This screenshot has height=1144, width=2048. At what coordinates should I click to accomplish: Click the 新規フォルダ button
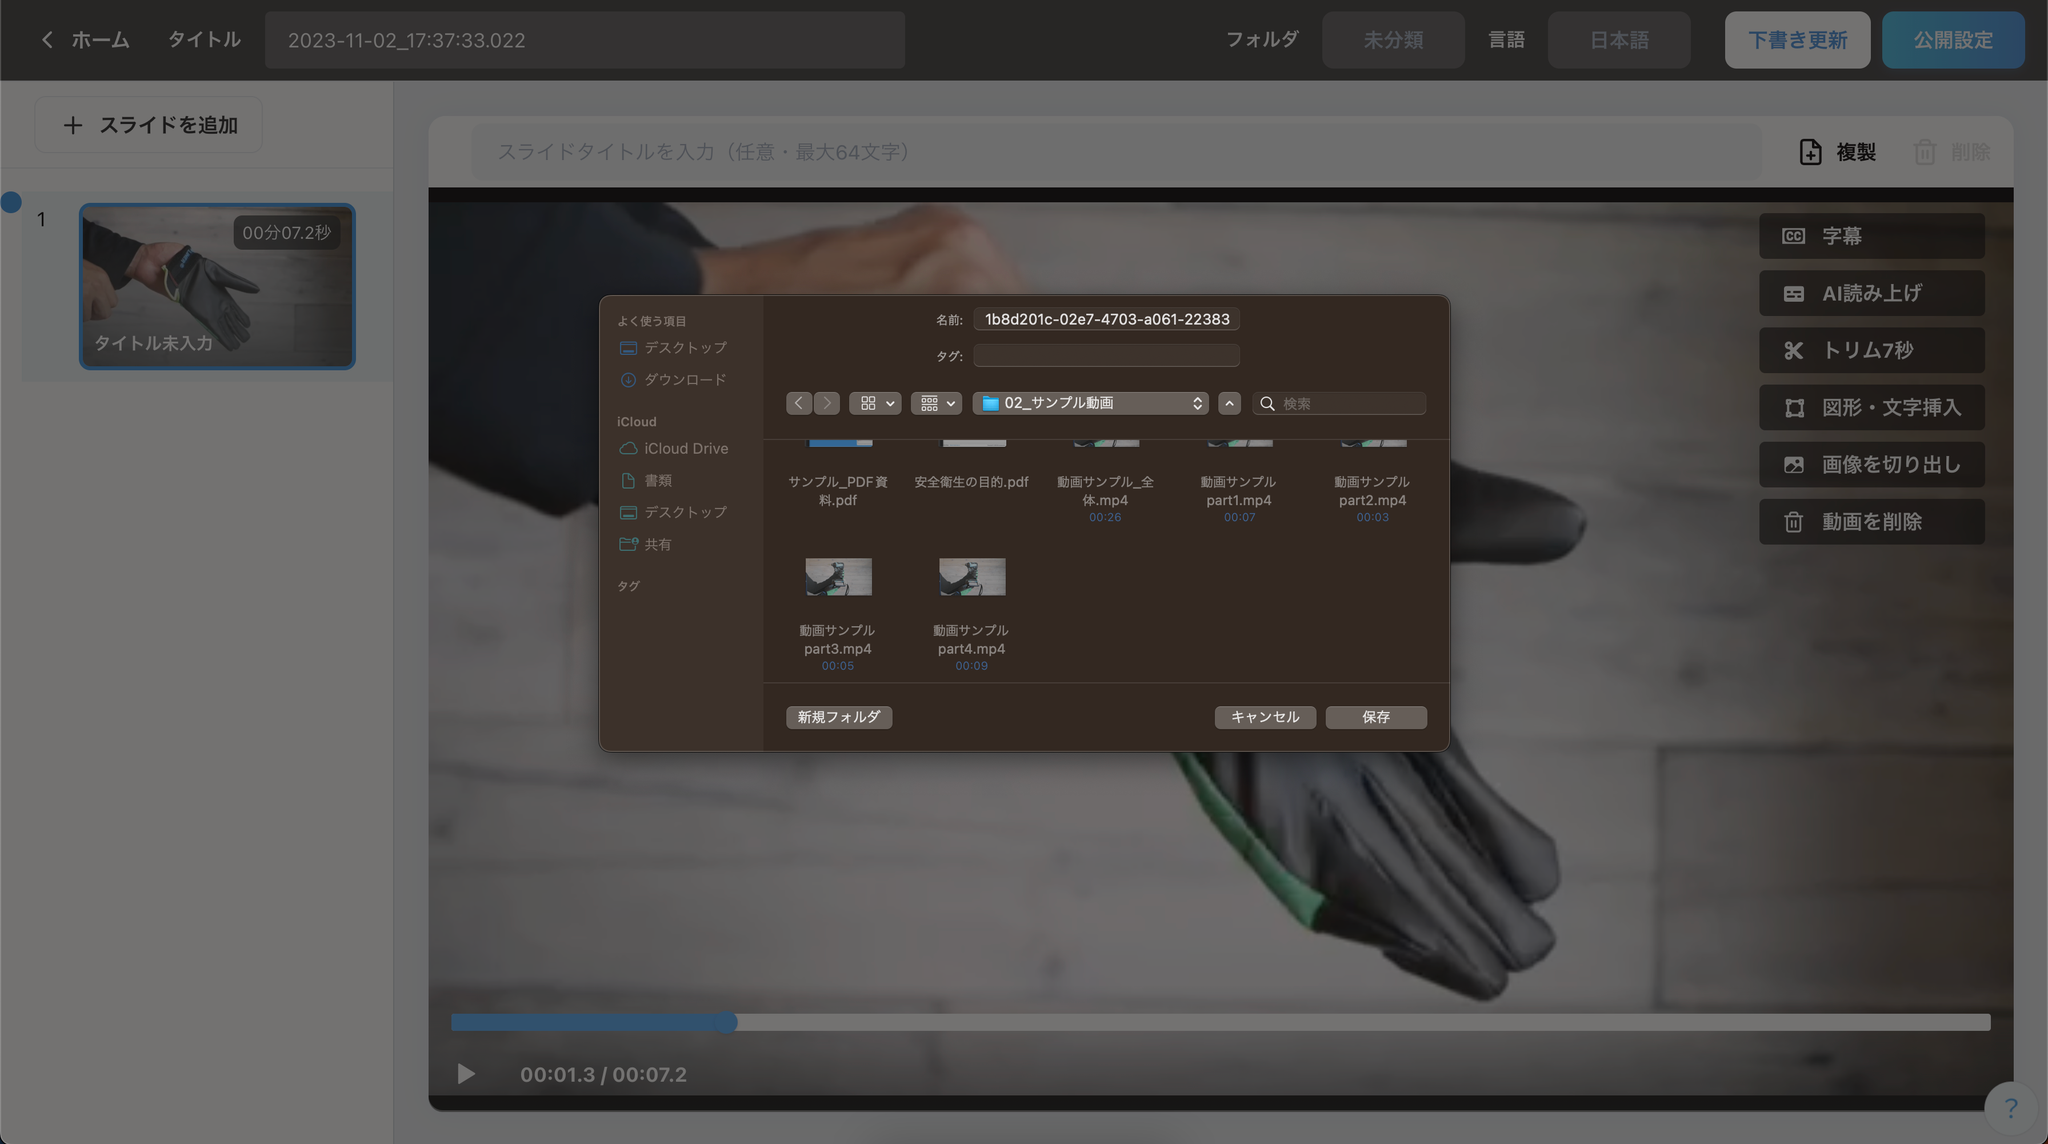[x=838, y=717]
